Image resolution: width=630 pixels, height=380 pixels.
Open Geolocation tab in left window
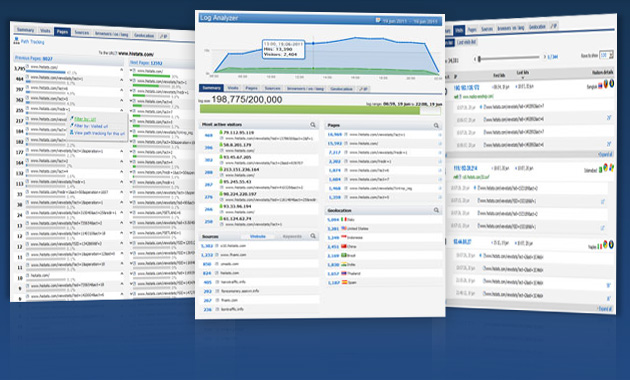pos(144,35)
